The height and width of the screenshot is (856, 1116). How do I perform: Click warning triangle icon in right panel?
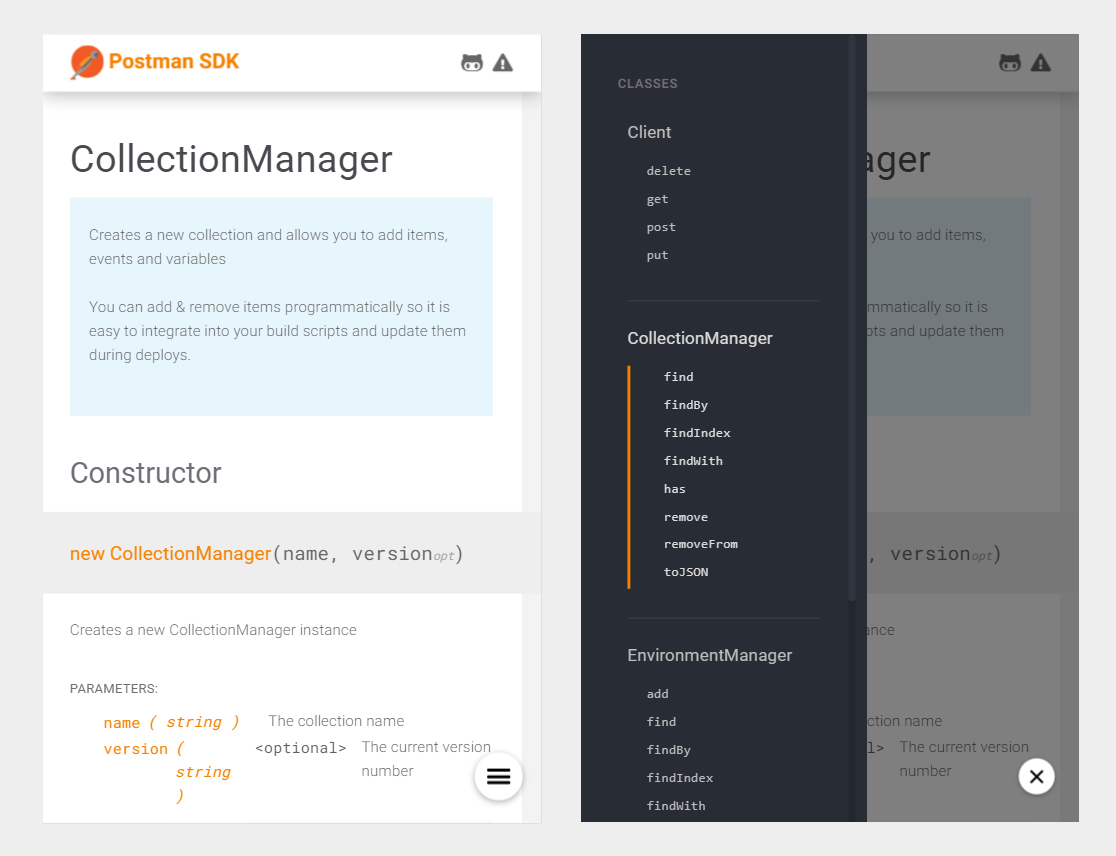[x=1041, y=63]
